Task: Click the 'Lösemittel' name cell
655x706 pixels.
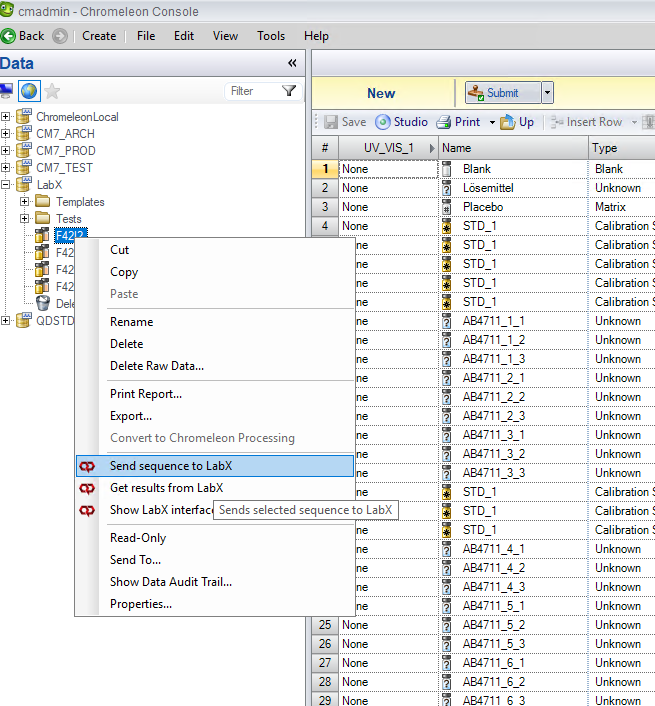Action: [513, 188]
